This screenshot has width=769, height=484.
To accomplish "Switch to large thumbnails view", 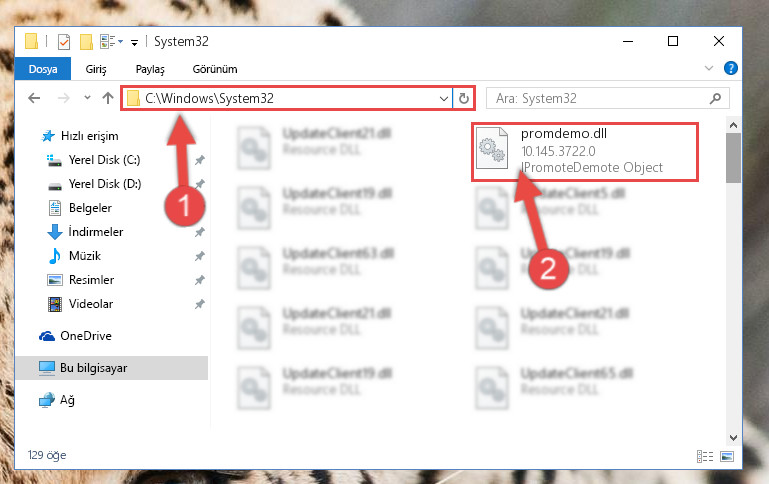I will [727, 457].
